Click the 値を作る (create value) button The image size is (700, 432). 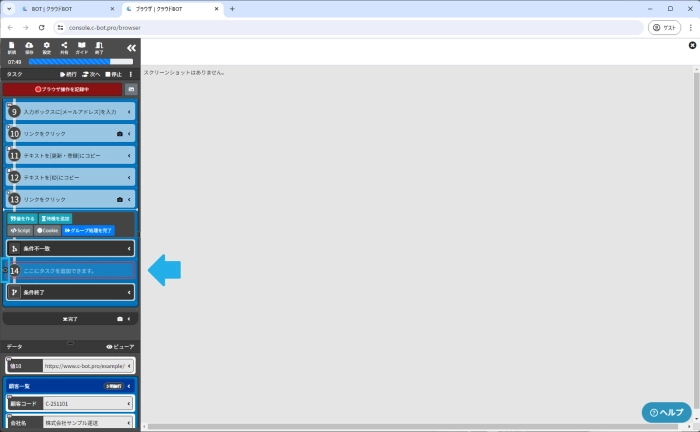[x=22, y=219]
